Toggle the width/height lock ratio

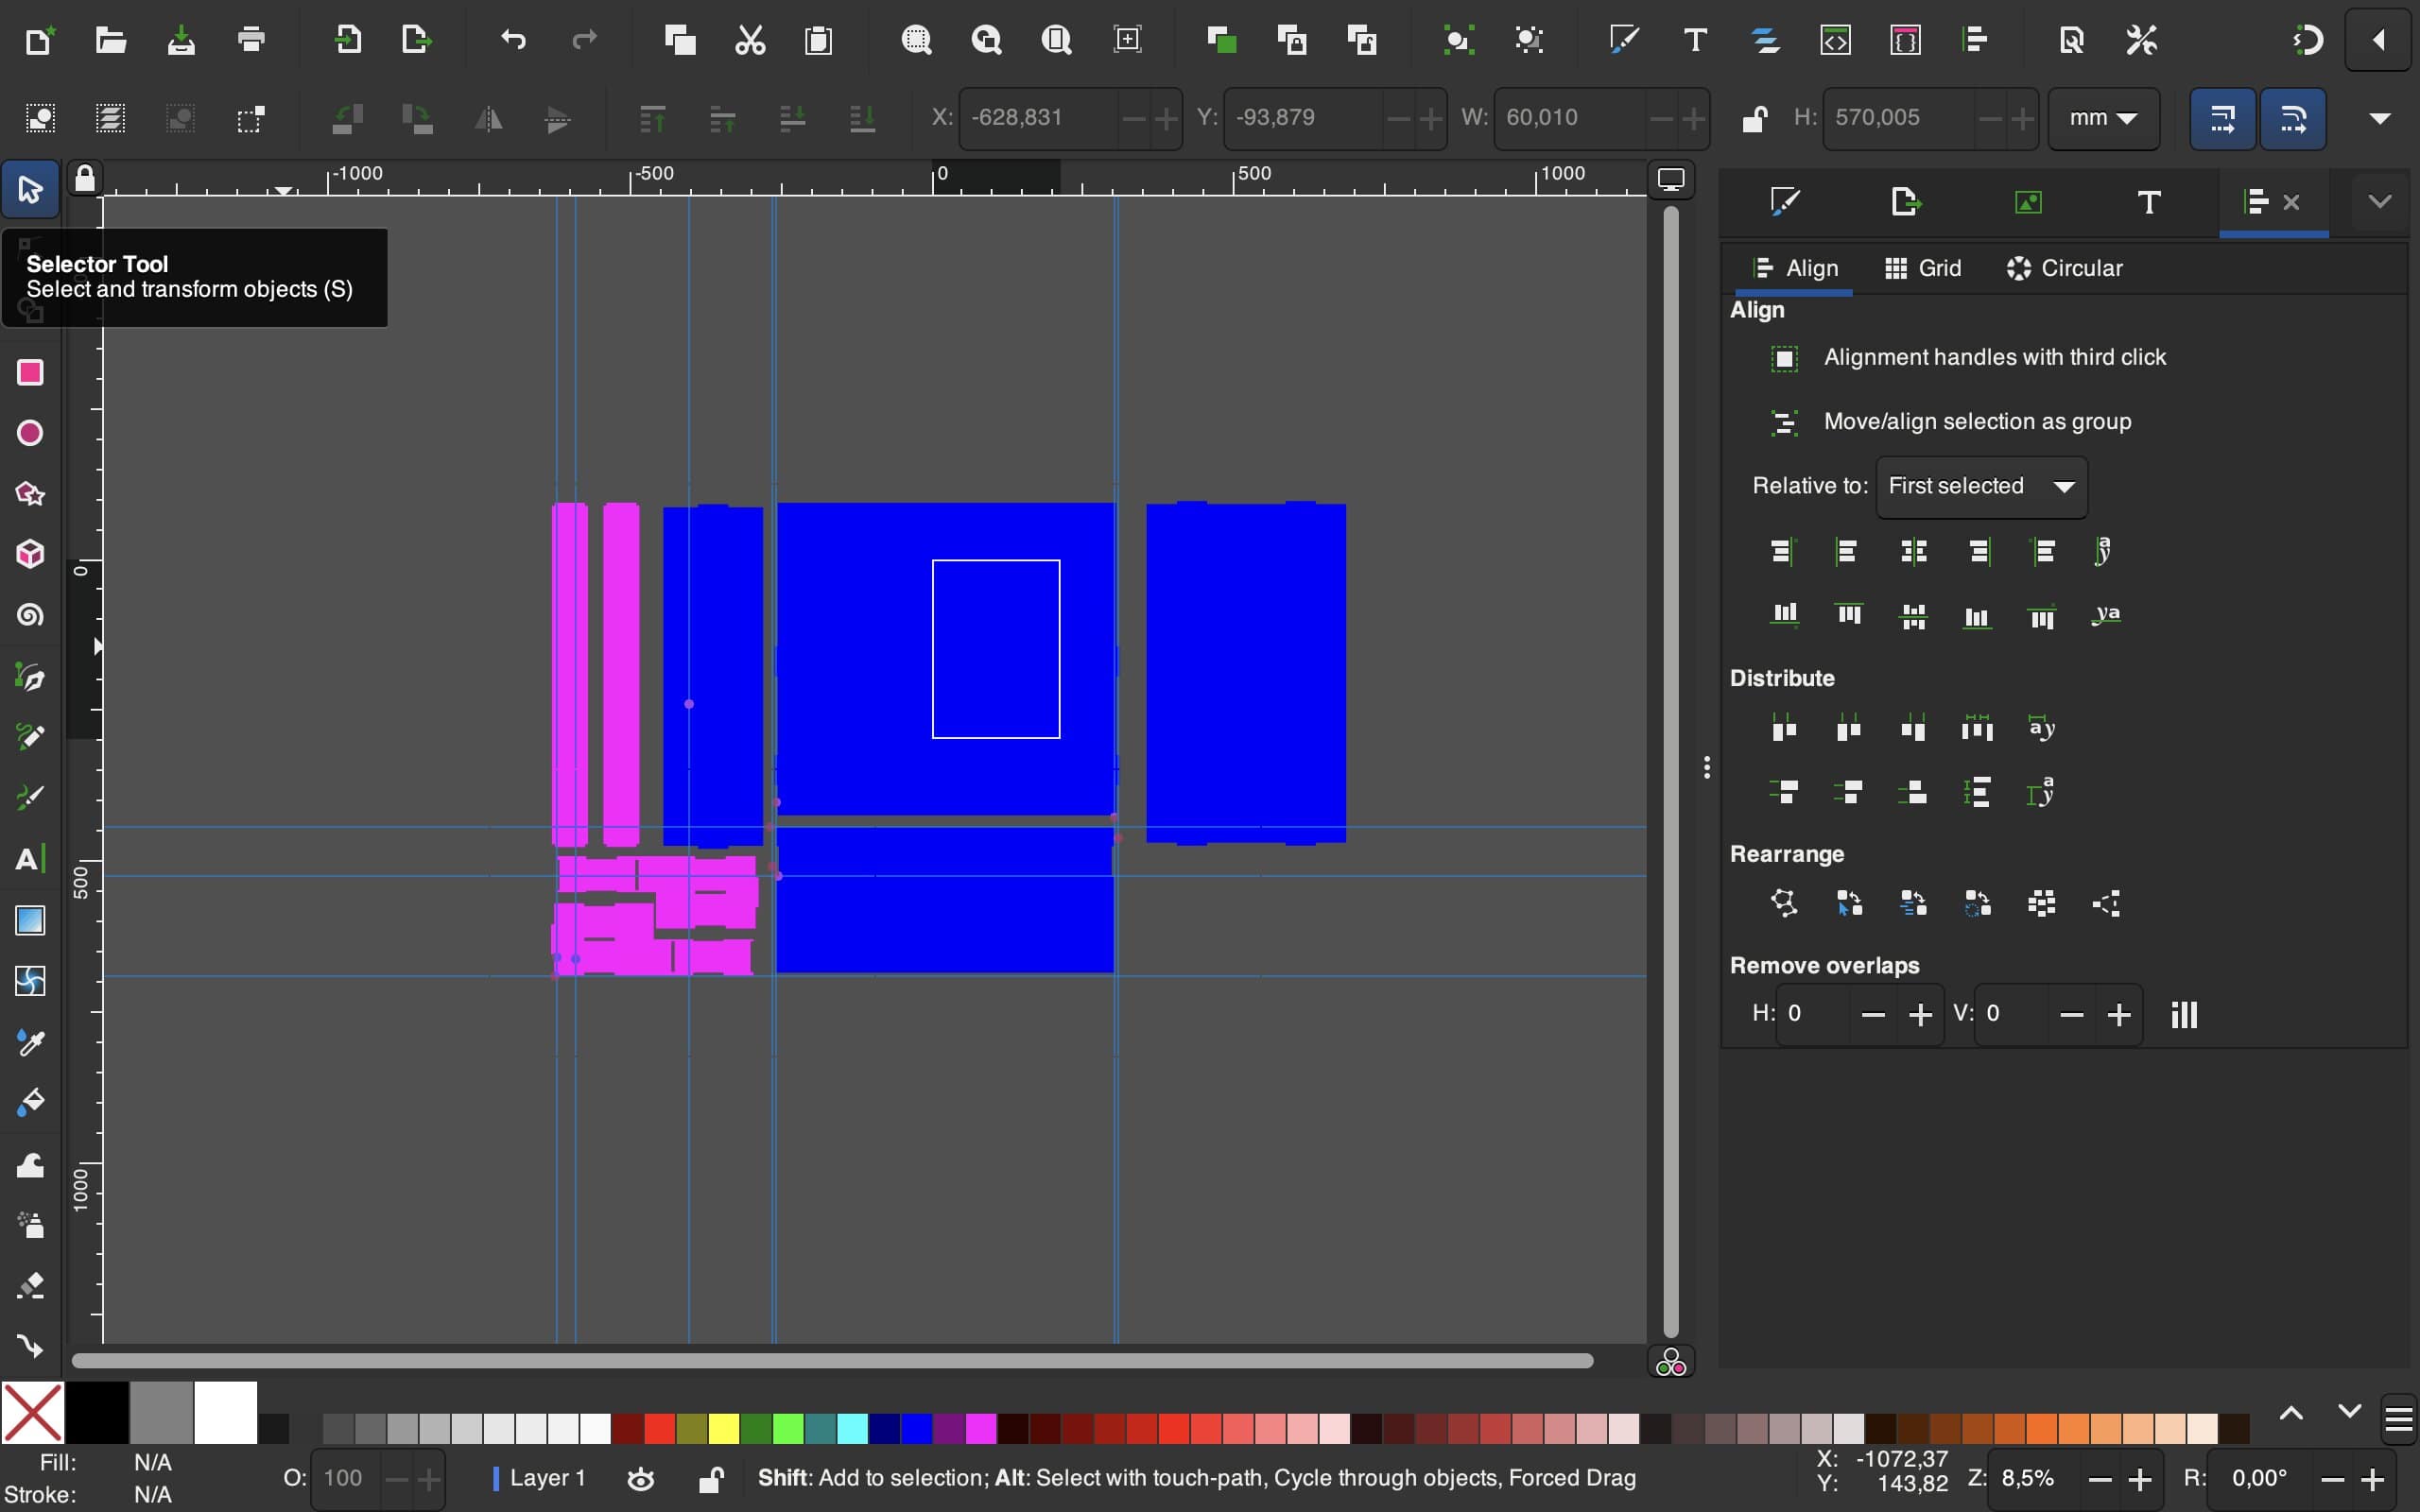[x=1754, y=118]
